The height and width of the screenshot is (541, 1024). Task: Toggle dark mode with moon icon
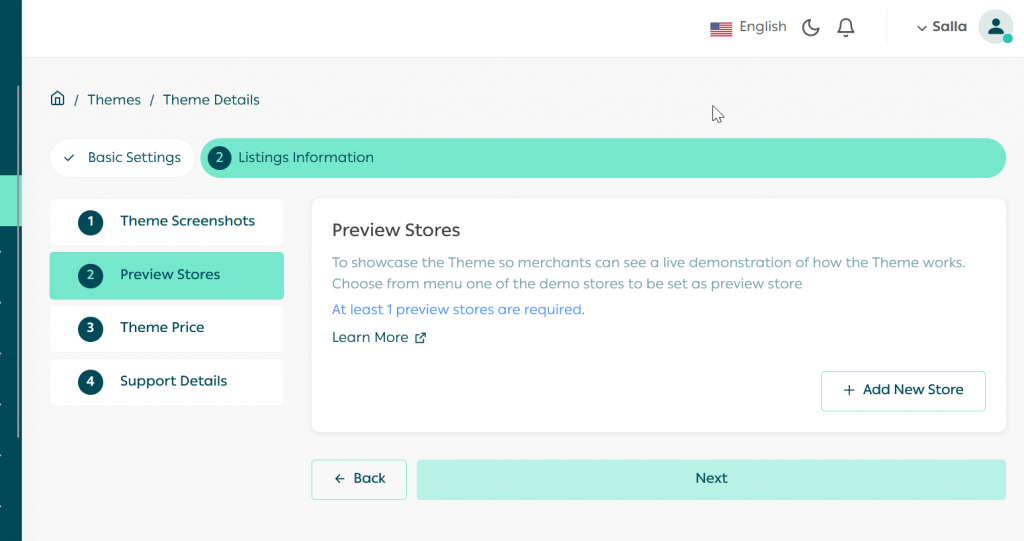coord(811,28)
